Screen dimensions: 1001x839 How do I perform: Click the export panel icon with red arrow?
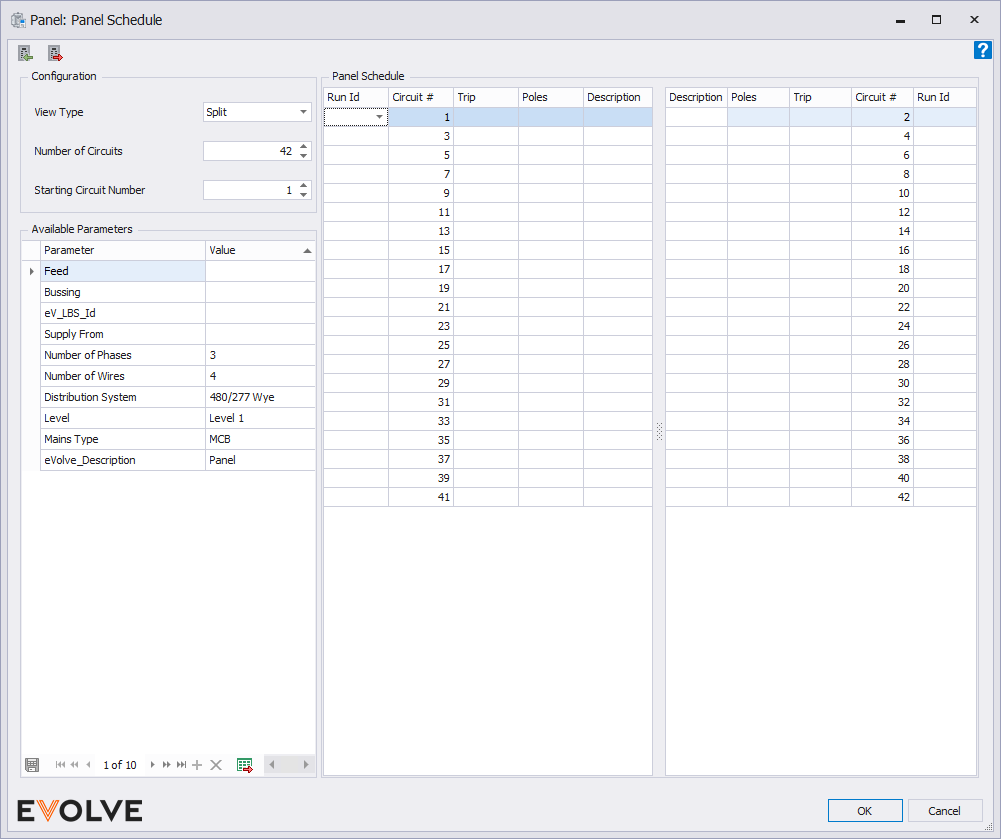[55, 54]
